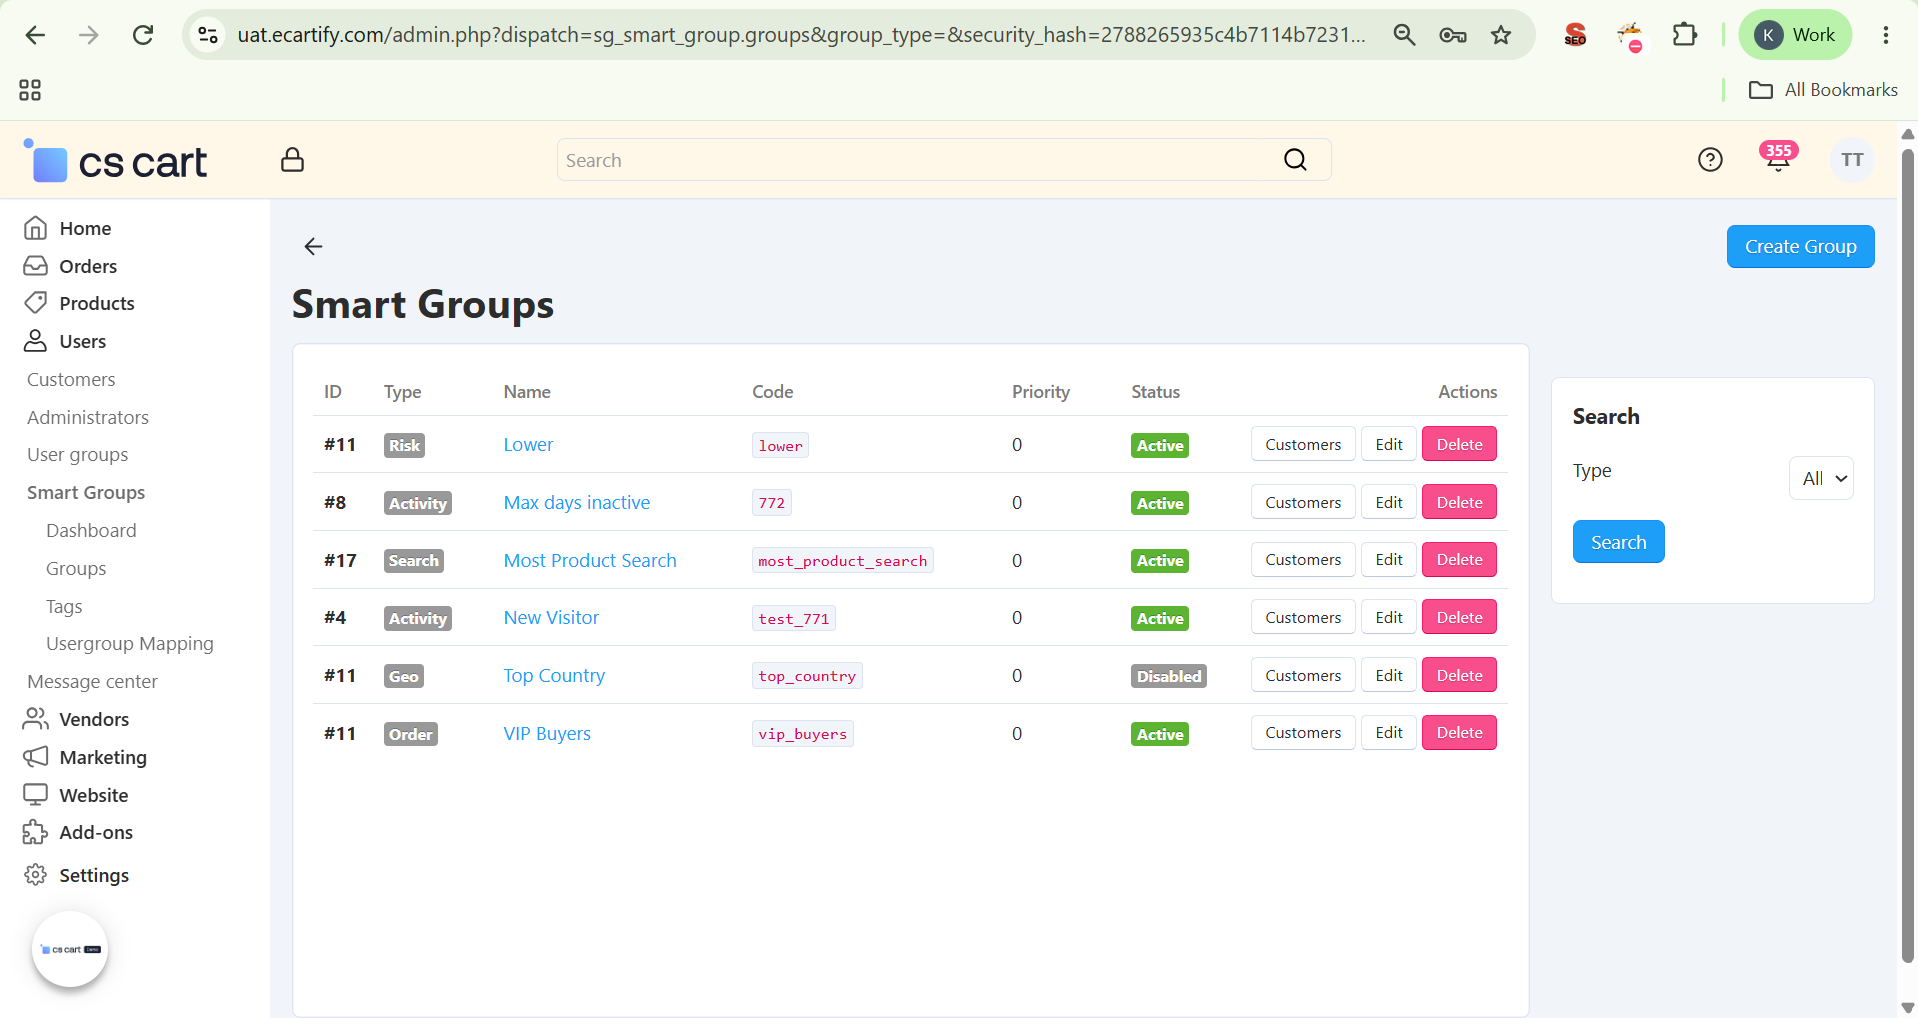Edit the Max days inactive group

1389,502
